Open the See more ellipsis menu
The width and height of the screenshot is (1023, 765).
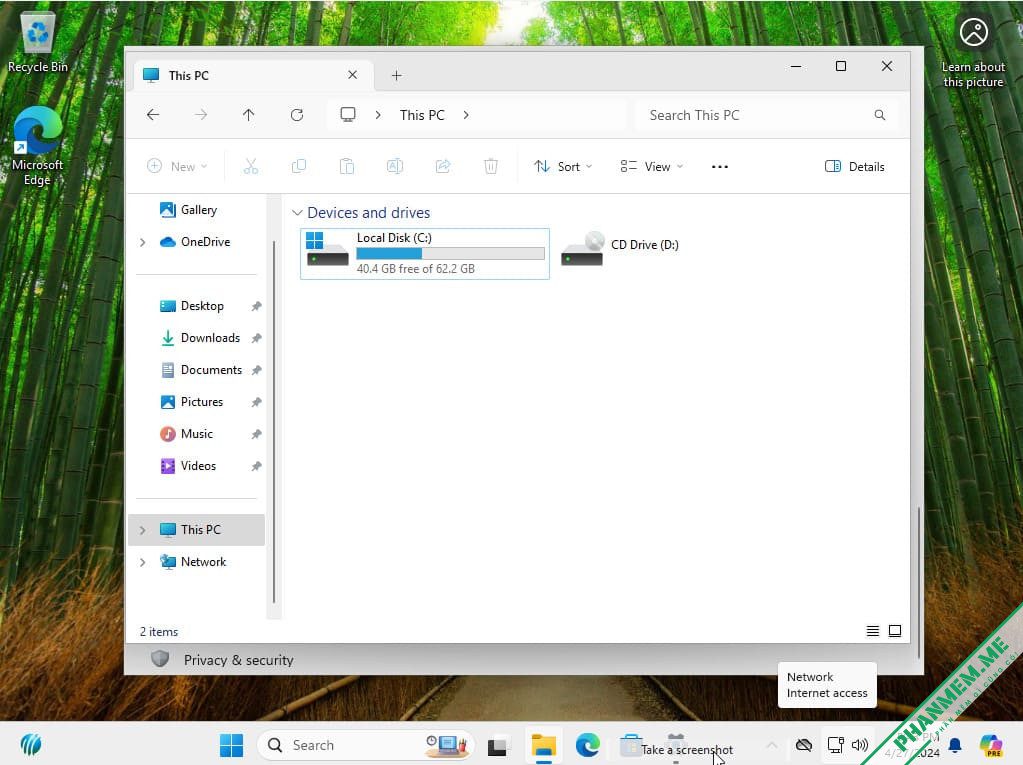720,167
